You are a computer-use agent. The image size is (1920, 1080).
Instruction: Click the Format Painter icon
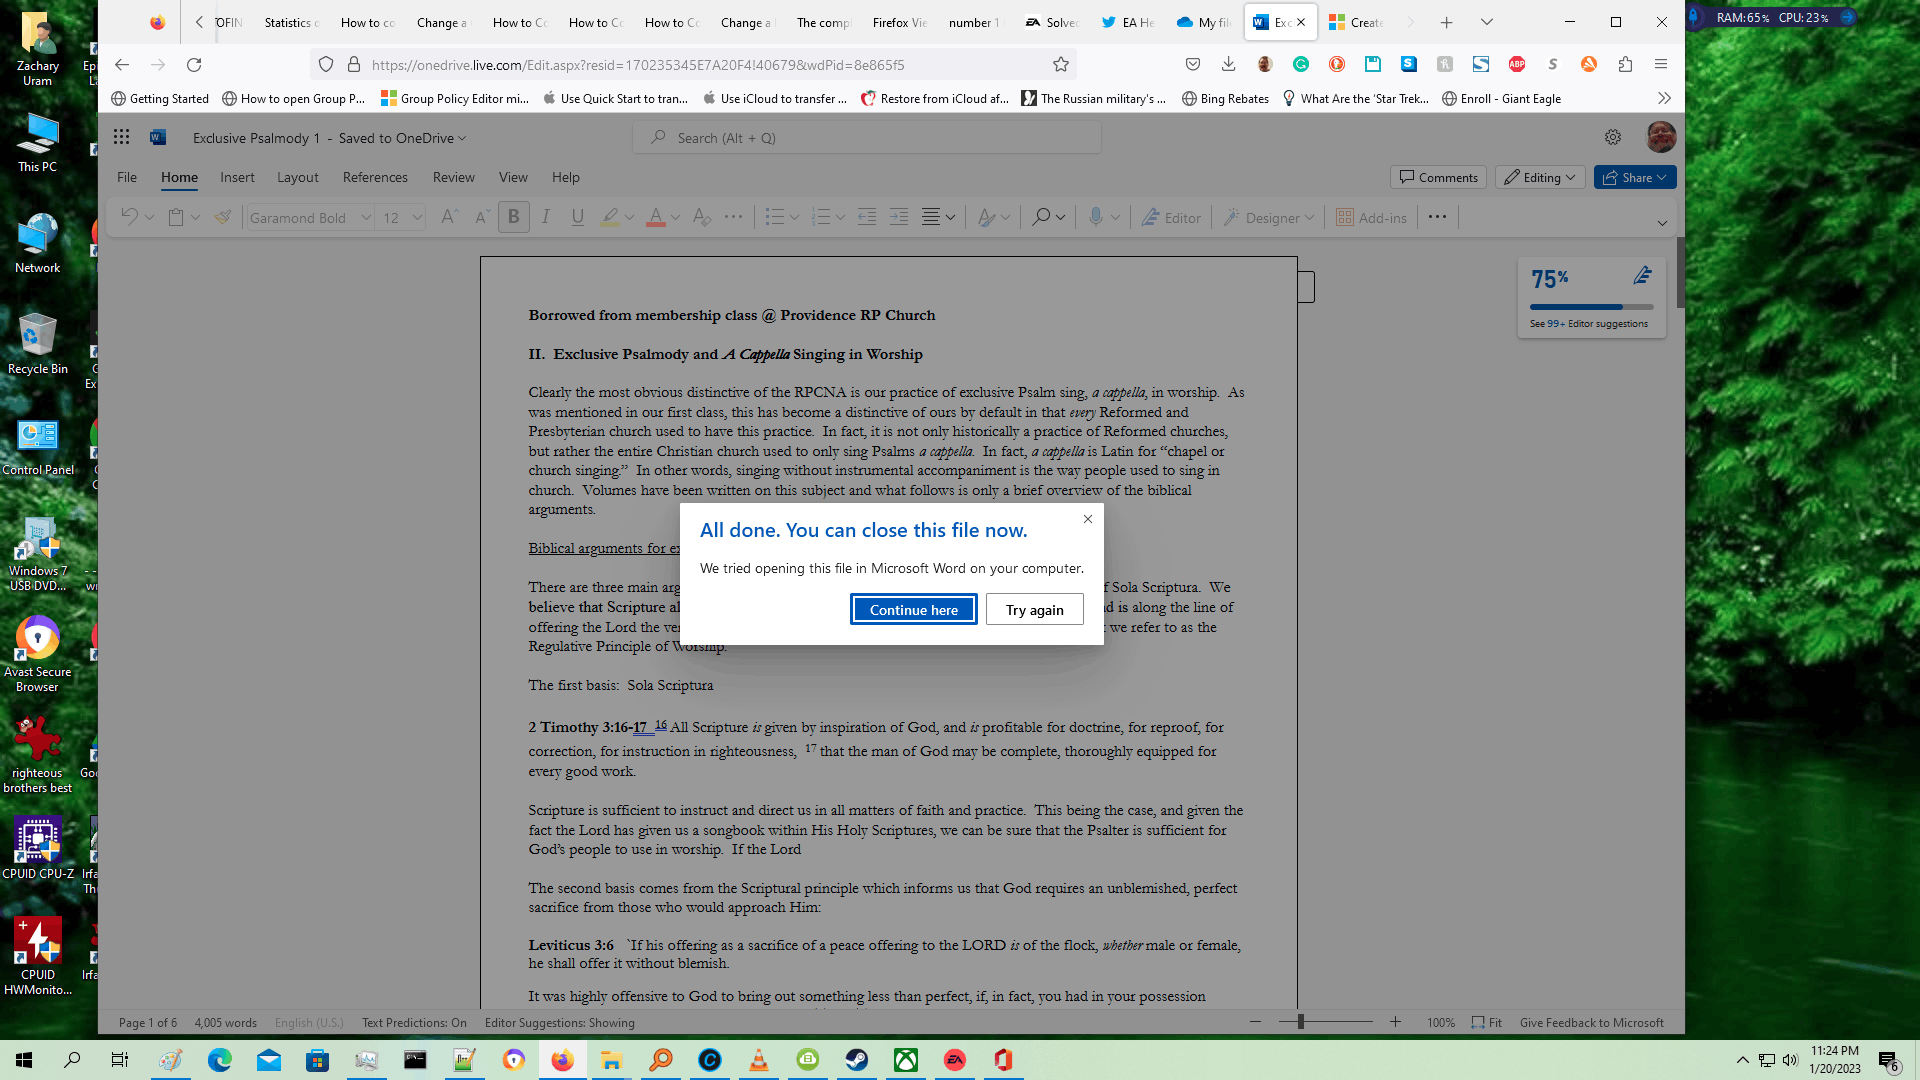(223, 217)
